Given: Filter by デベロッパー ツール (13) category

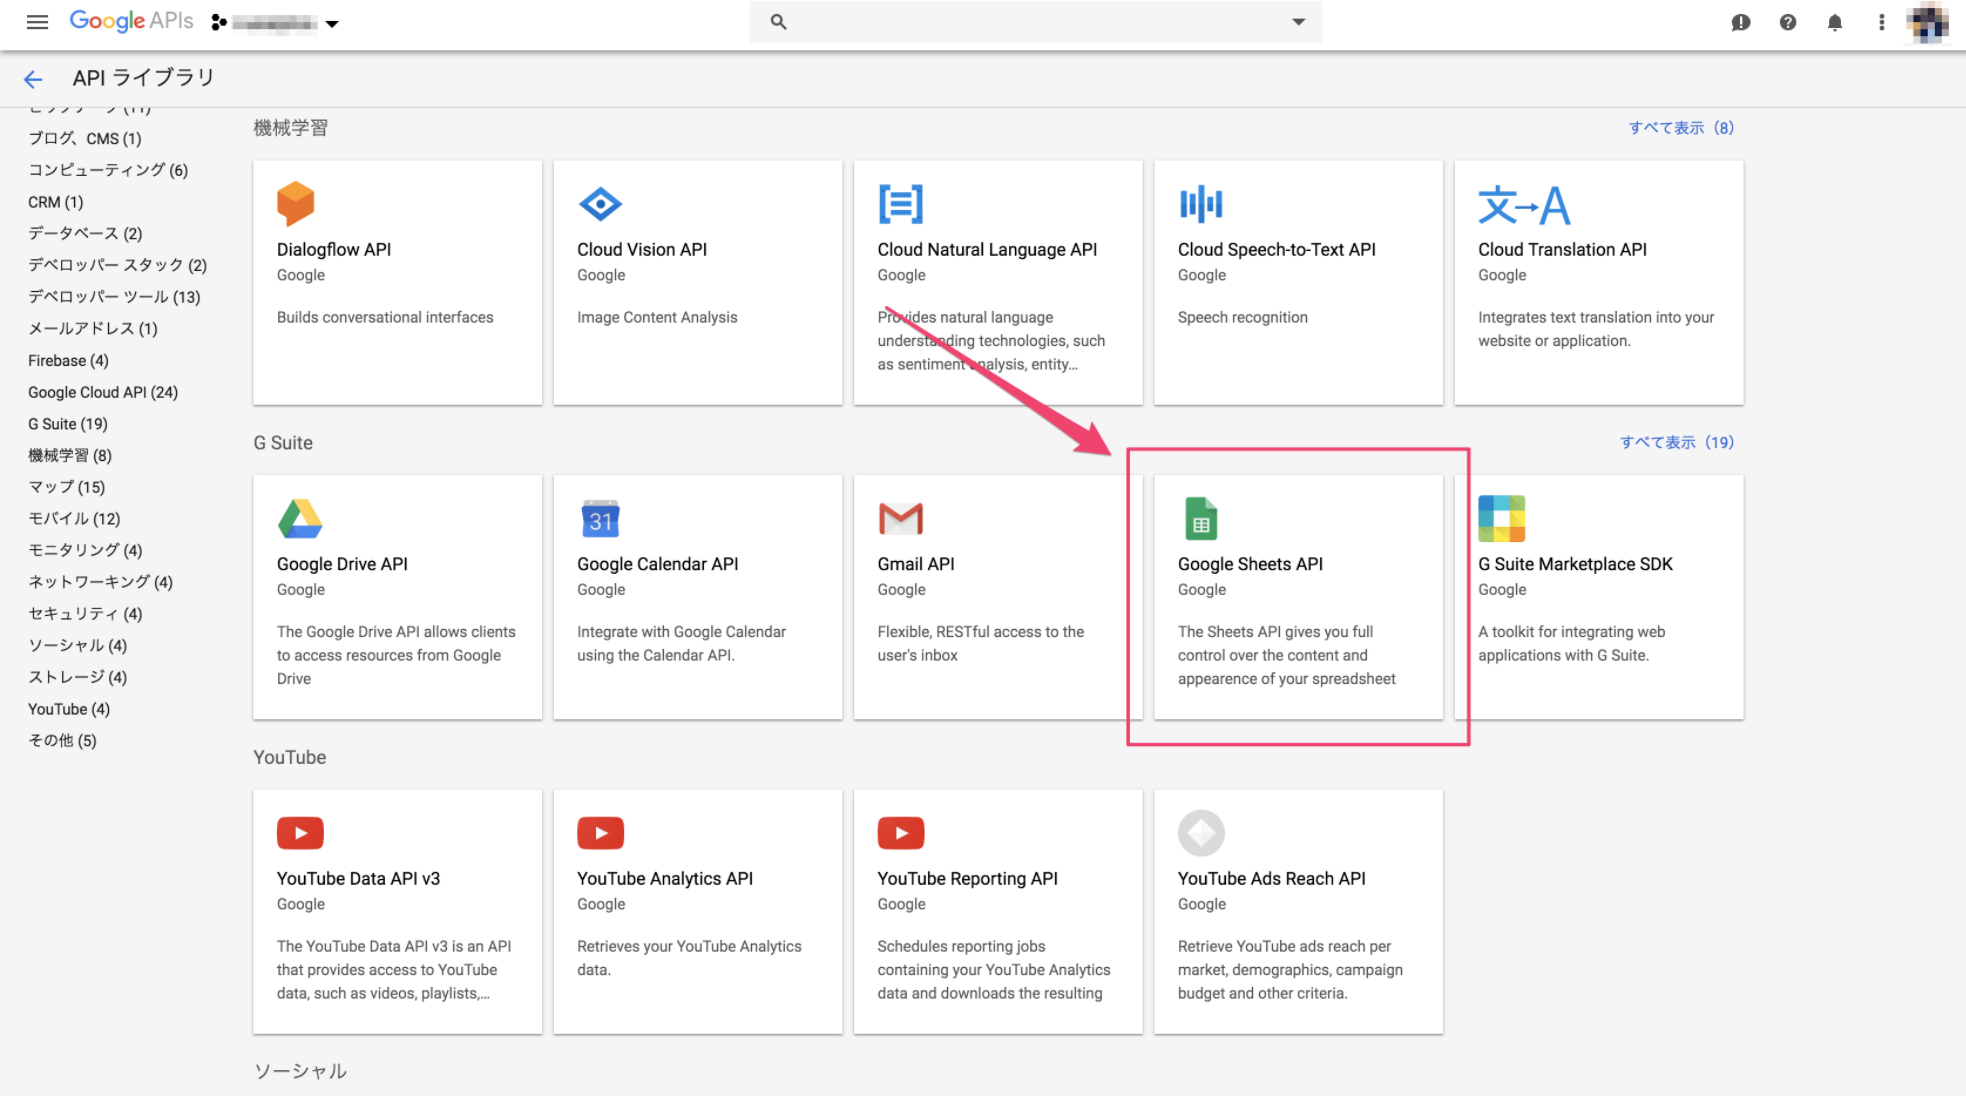Looking at the screenshot, I should [114, 298].
